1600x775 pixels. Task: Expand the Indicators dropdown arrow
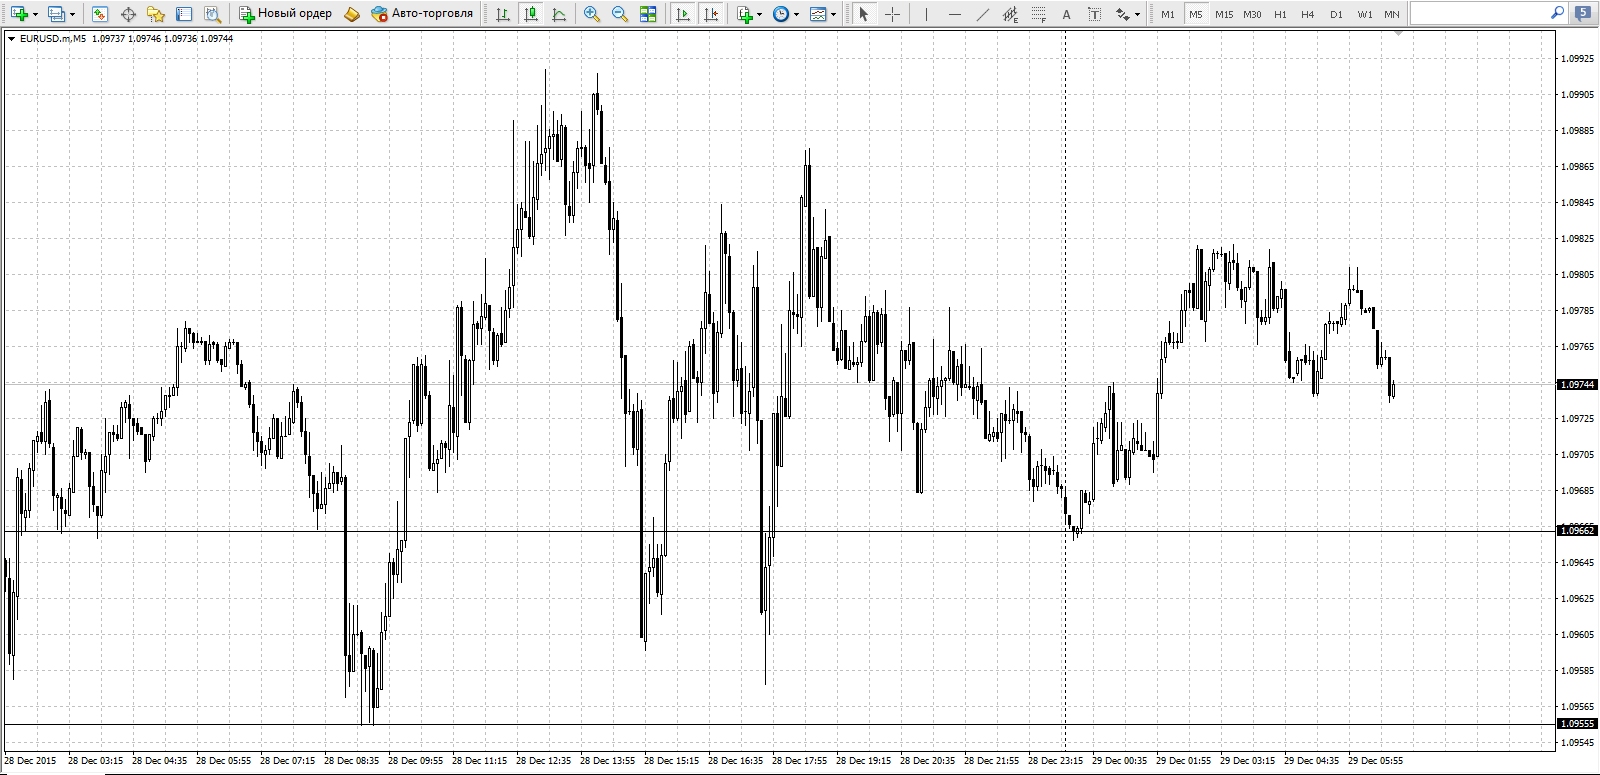pyautogui.click(x=760, y=14)
